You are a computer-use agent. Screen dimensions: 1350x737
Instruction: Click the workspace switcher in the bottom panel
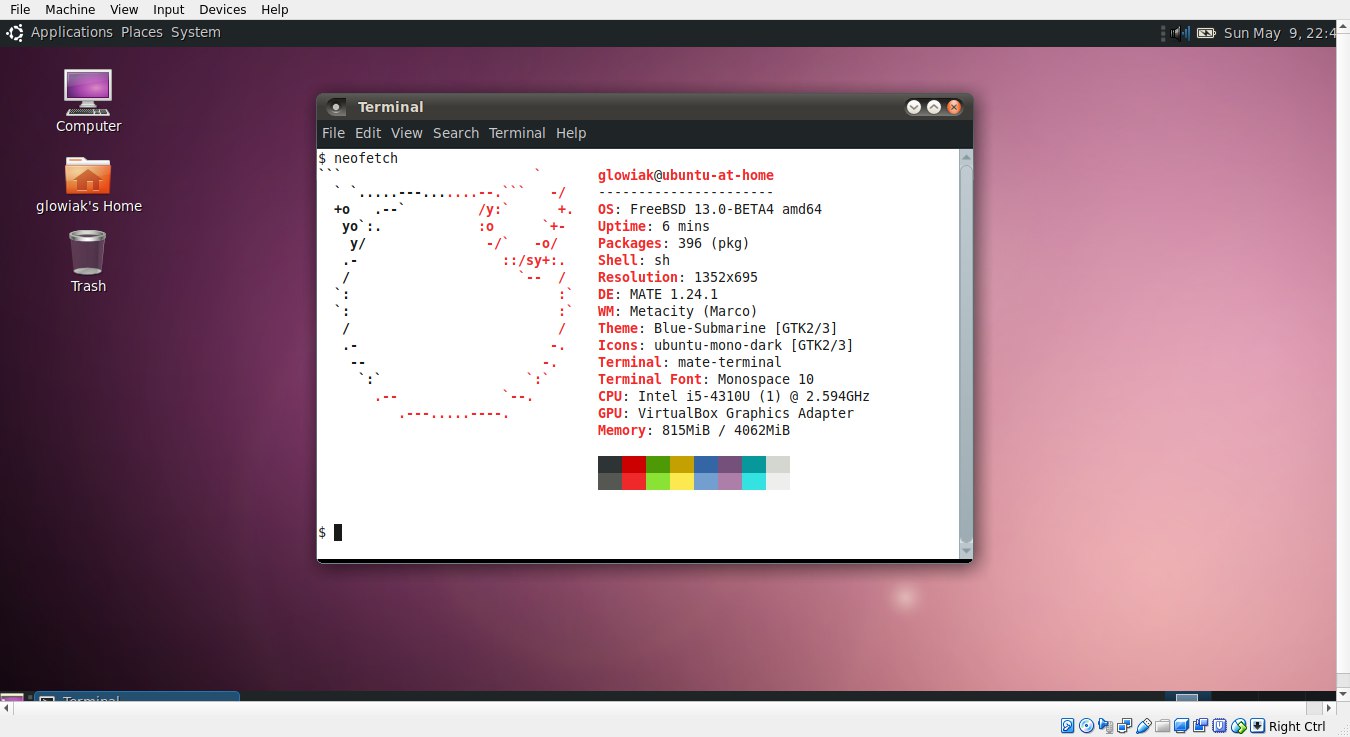coord(1186,697)
